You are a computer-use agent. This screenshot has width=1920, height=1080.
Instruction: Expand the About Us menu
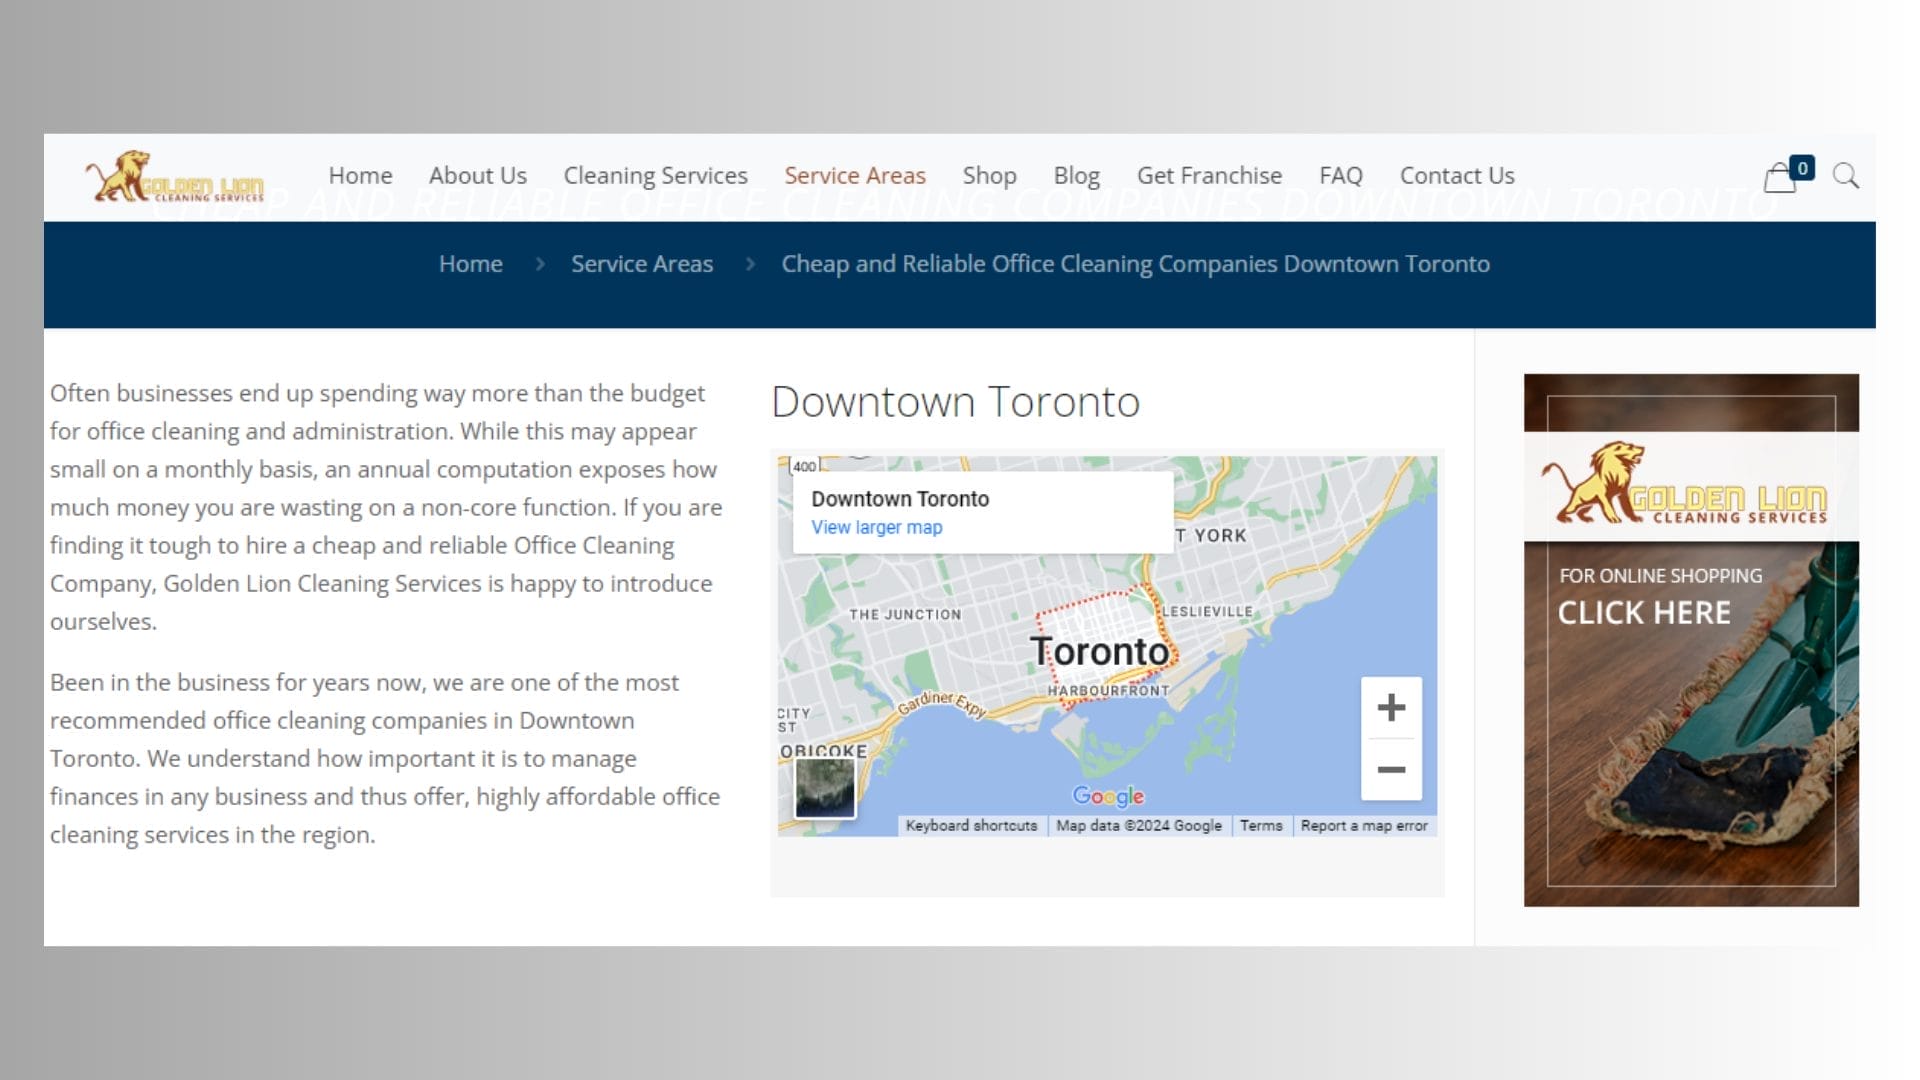[x=477, y=176]
